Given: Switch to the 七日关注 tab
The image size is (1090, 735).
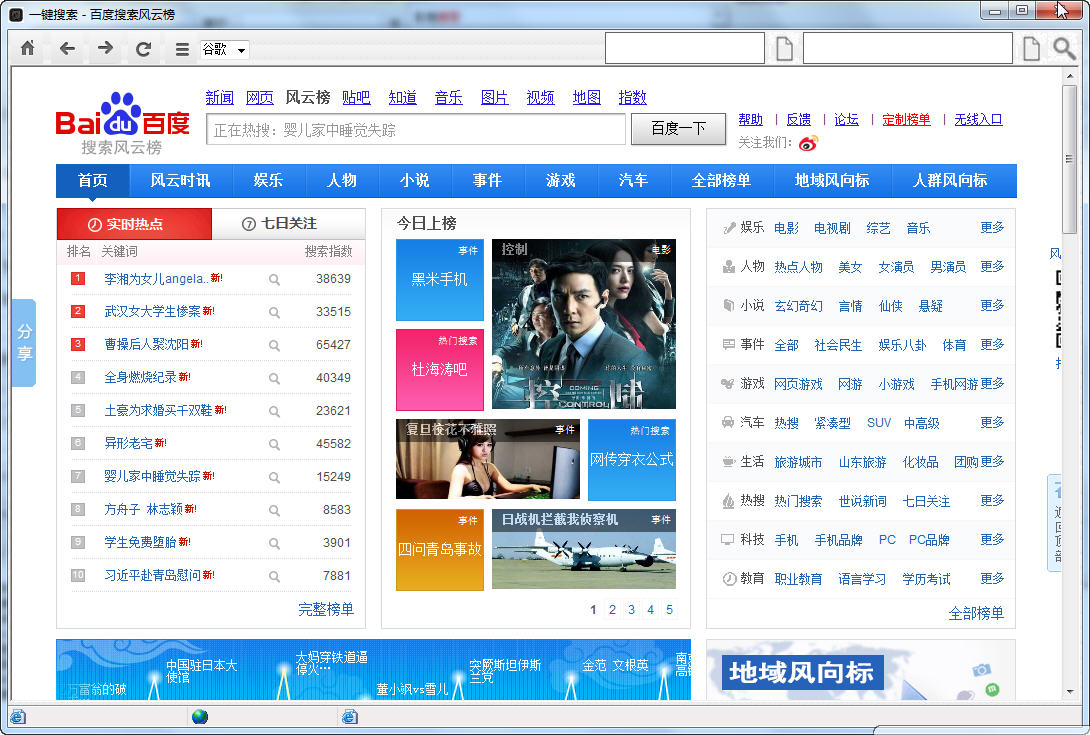Looking at the screenshot, I should 288,224.
